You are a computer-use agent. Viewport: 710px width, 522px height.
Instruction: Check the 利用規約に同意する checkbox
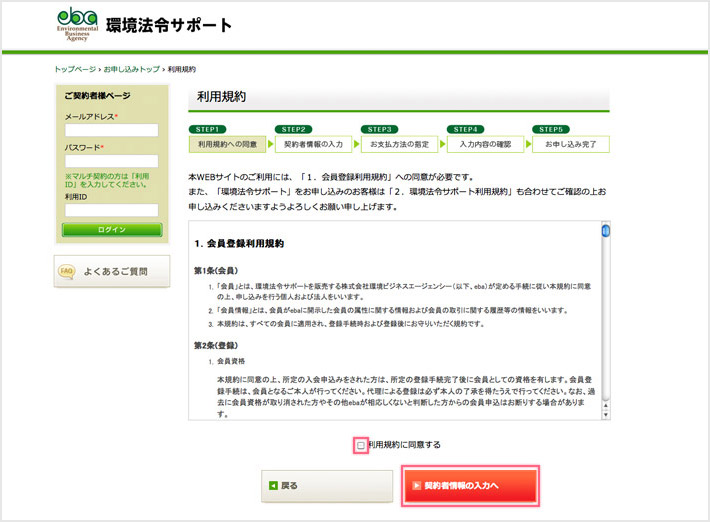point(361,445)
